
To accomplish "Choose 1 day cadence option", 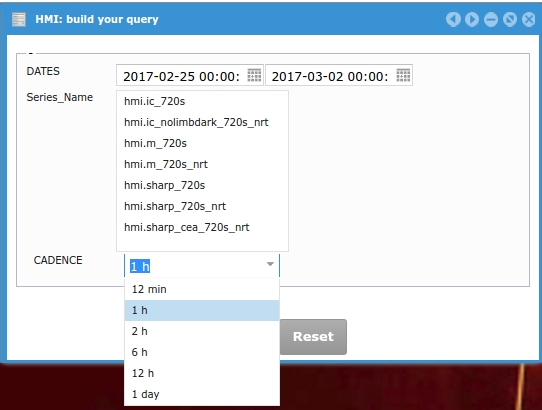I will point(202,394).
